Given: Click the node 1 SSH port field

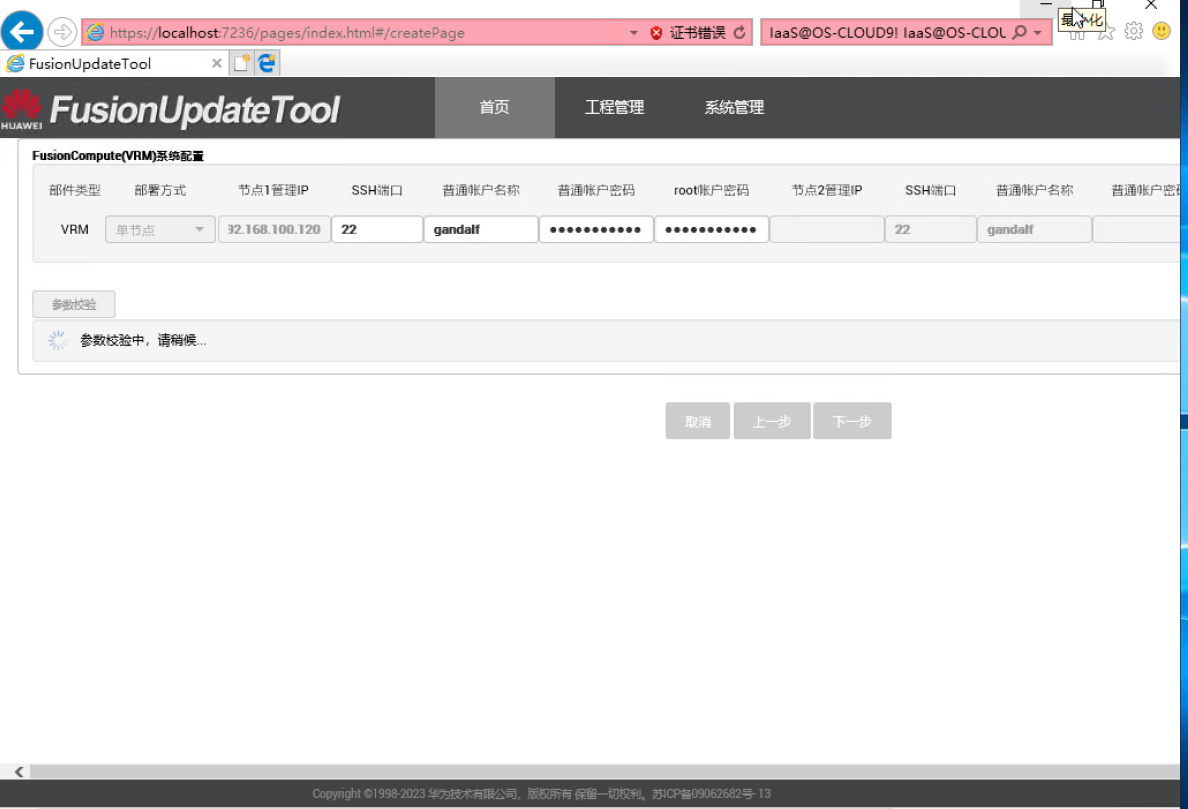Looking at the screenshot, I should 377,230.
